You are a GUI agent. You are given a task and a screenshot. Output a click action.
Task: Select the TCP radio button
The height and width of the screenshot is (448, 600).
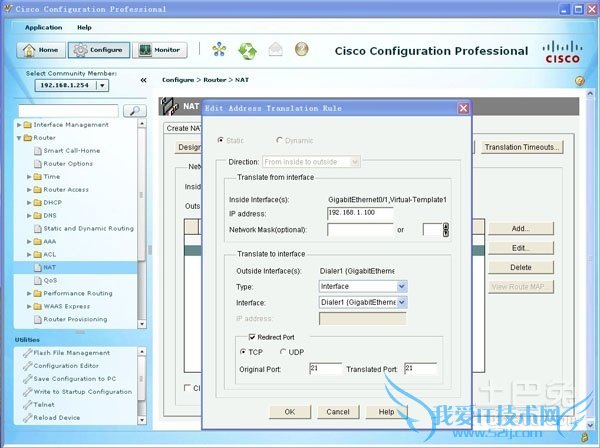tap(243, 352)
